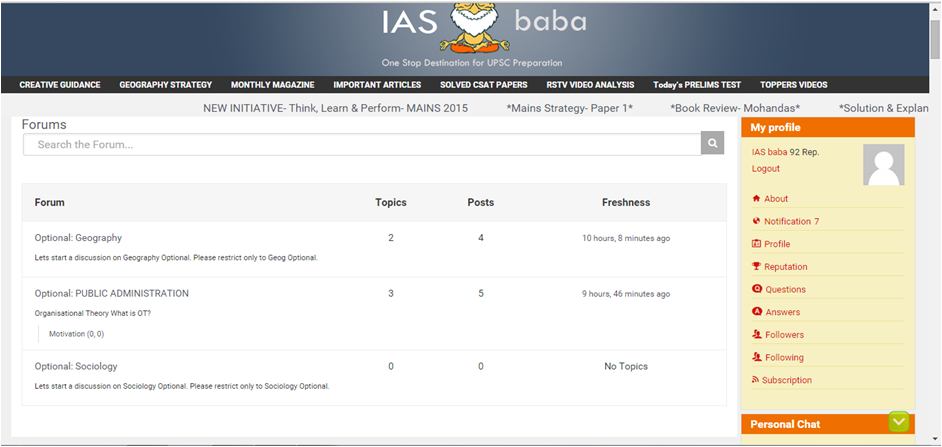Click the Book Review- Mohandas ticker

coord(735,108)
